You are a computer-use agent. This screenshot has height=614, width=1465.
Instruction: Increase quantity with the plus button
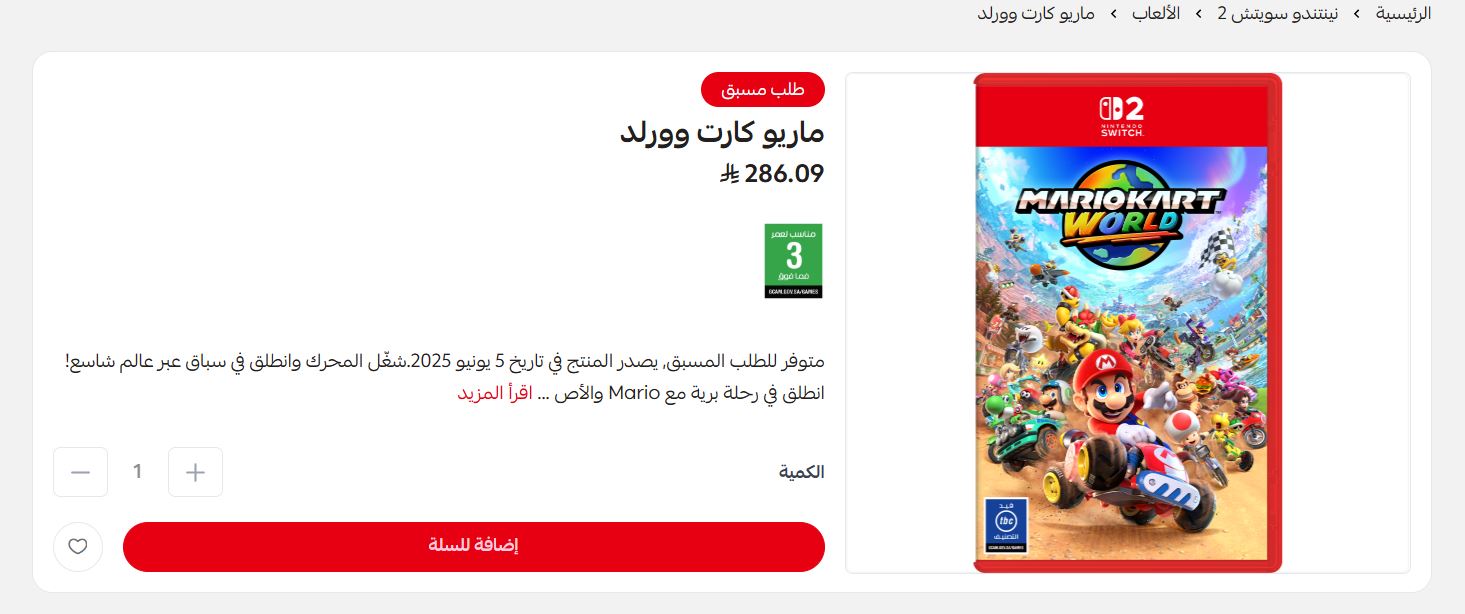coord(196,472)
